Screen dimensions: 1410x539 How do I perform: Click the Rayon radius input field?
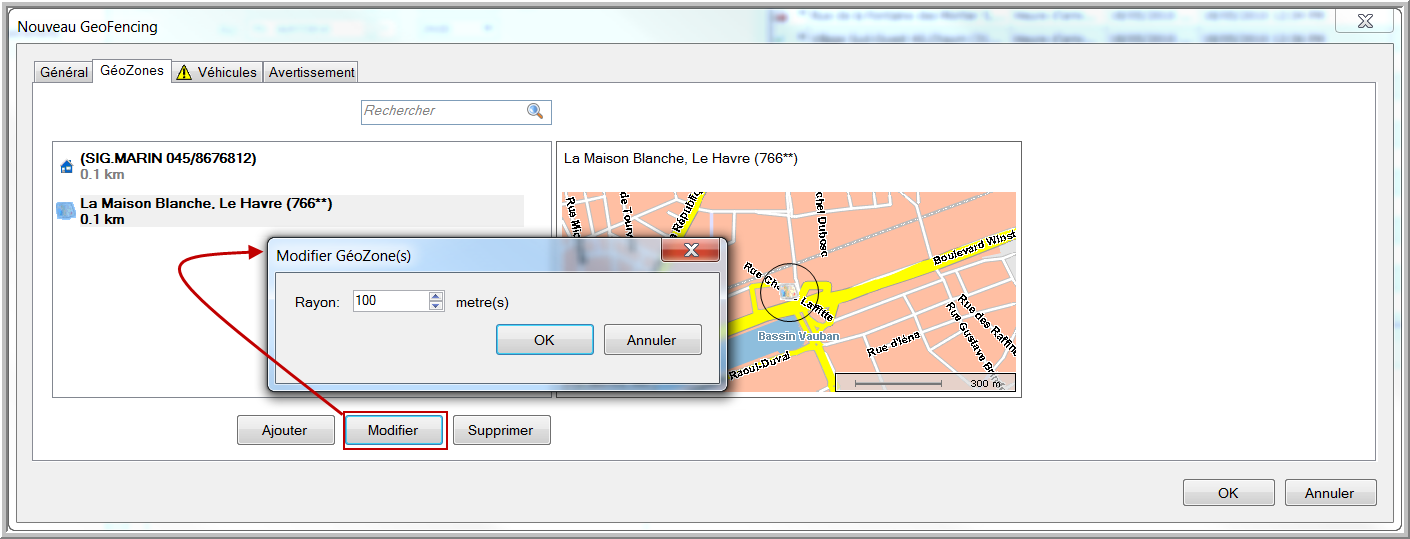pyautogui.click(x=390, y=301)
